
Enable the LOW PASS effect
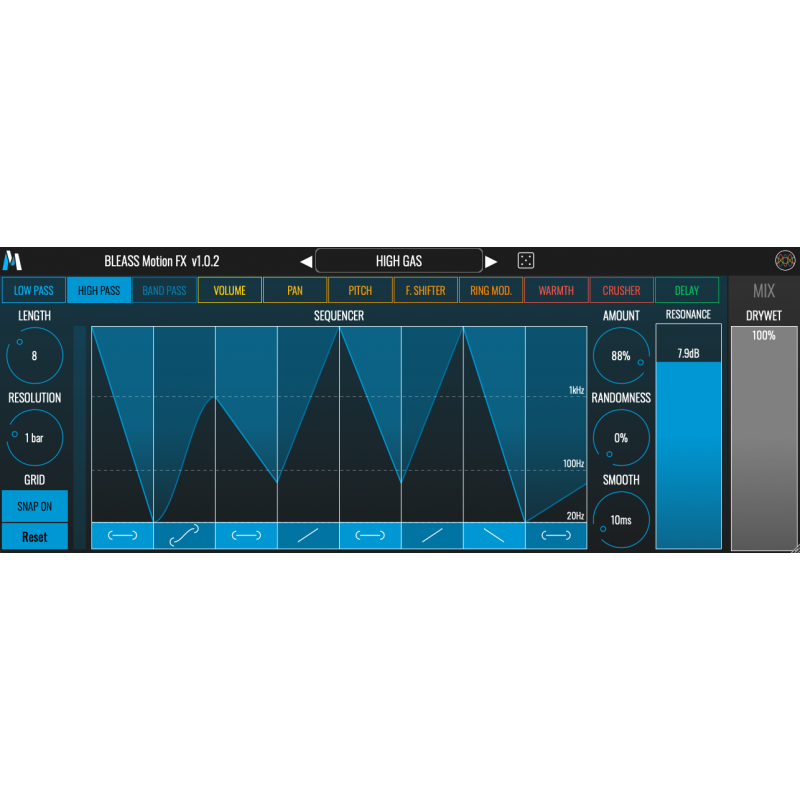coord(34,291)
